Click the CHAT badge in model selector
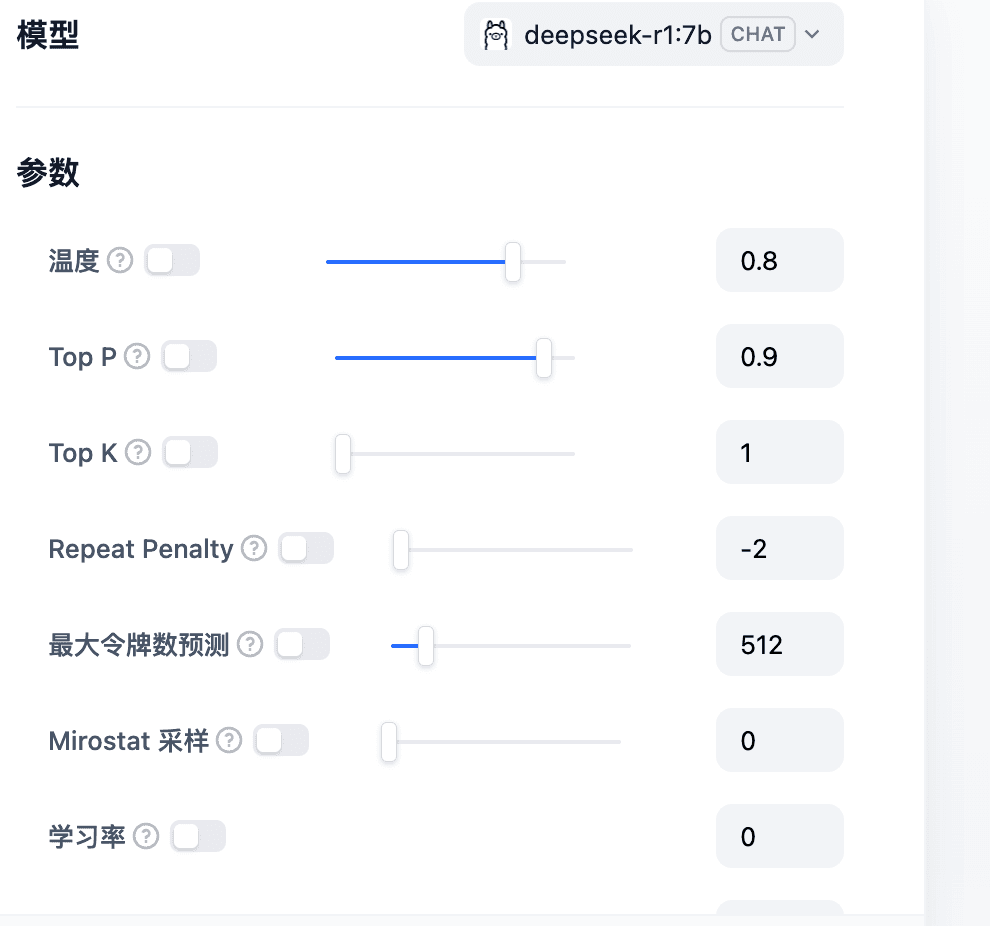 (x=758, y=34)
